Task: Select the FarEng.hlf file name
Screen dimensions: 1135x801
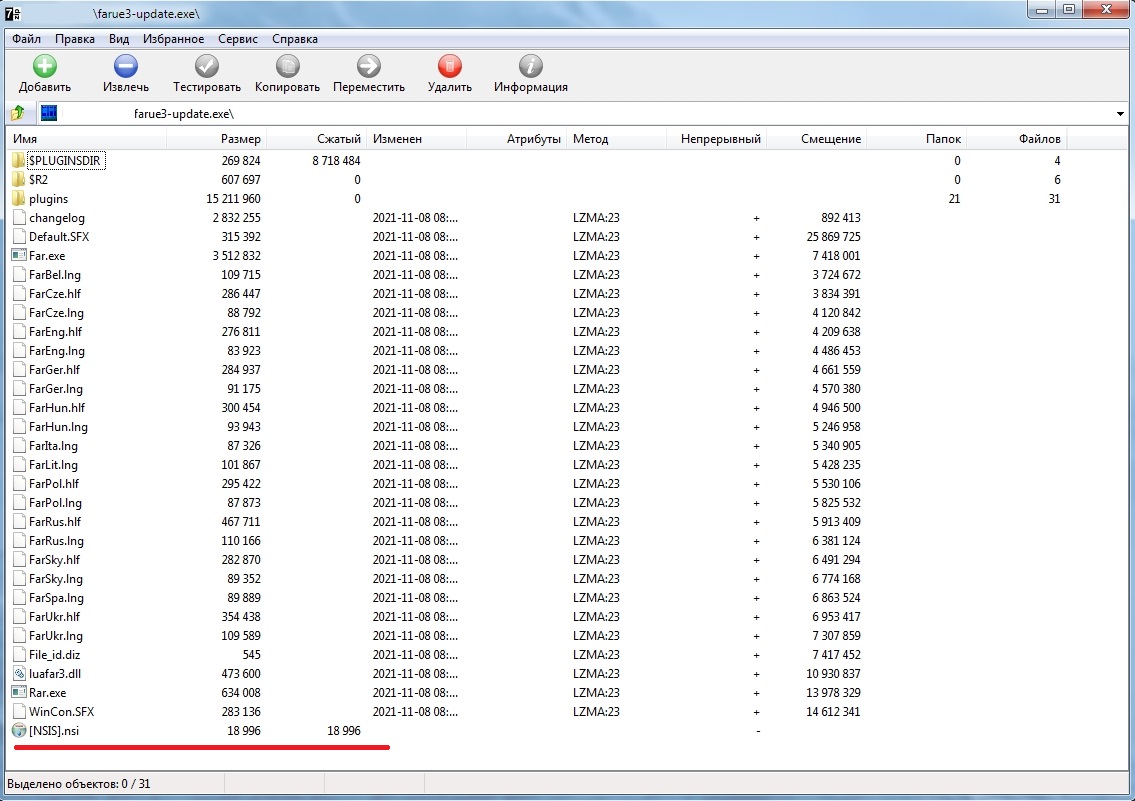Action: (56, 331)
